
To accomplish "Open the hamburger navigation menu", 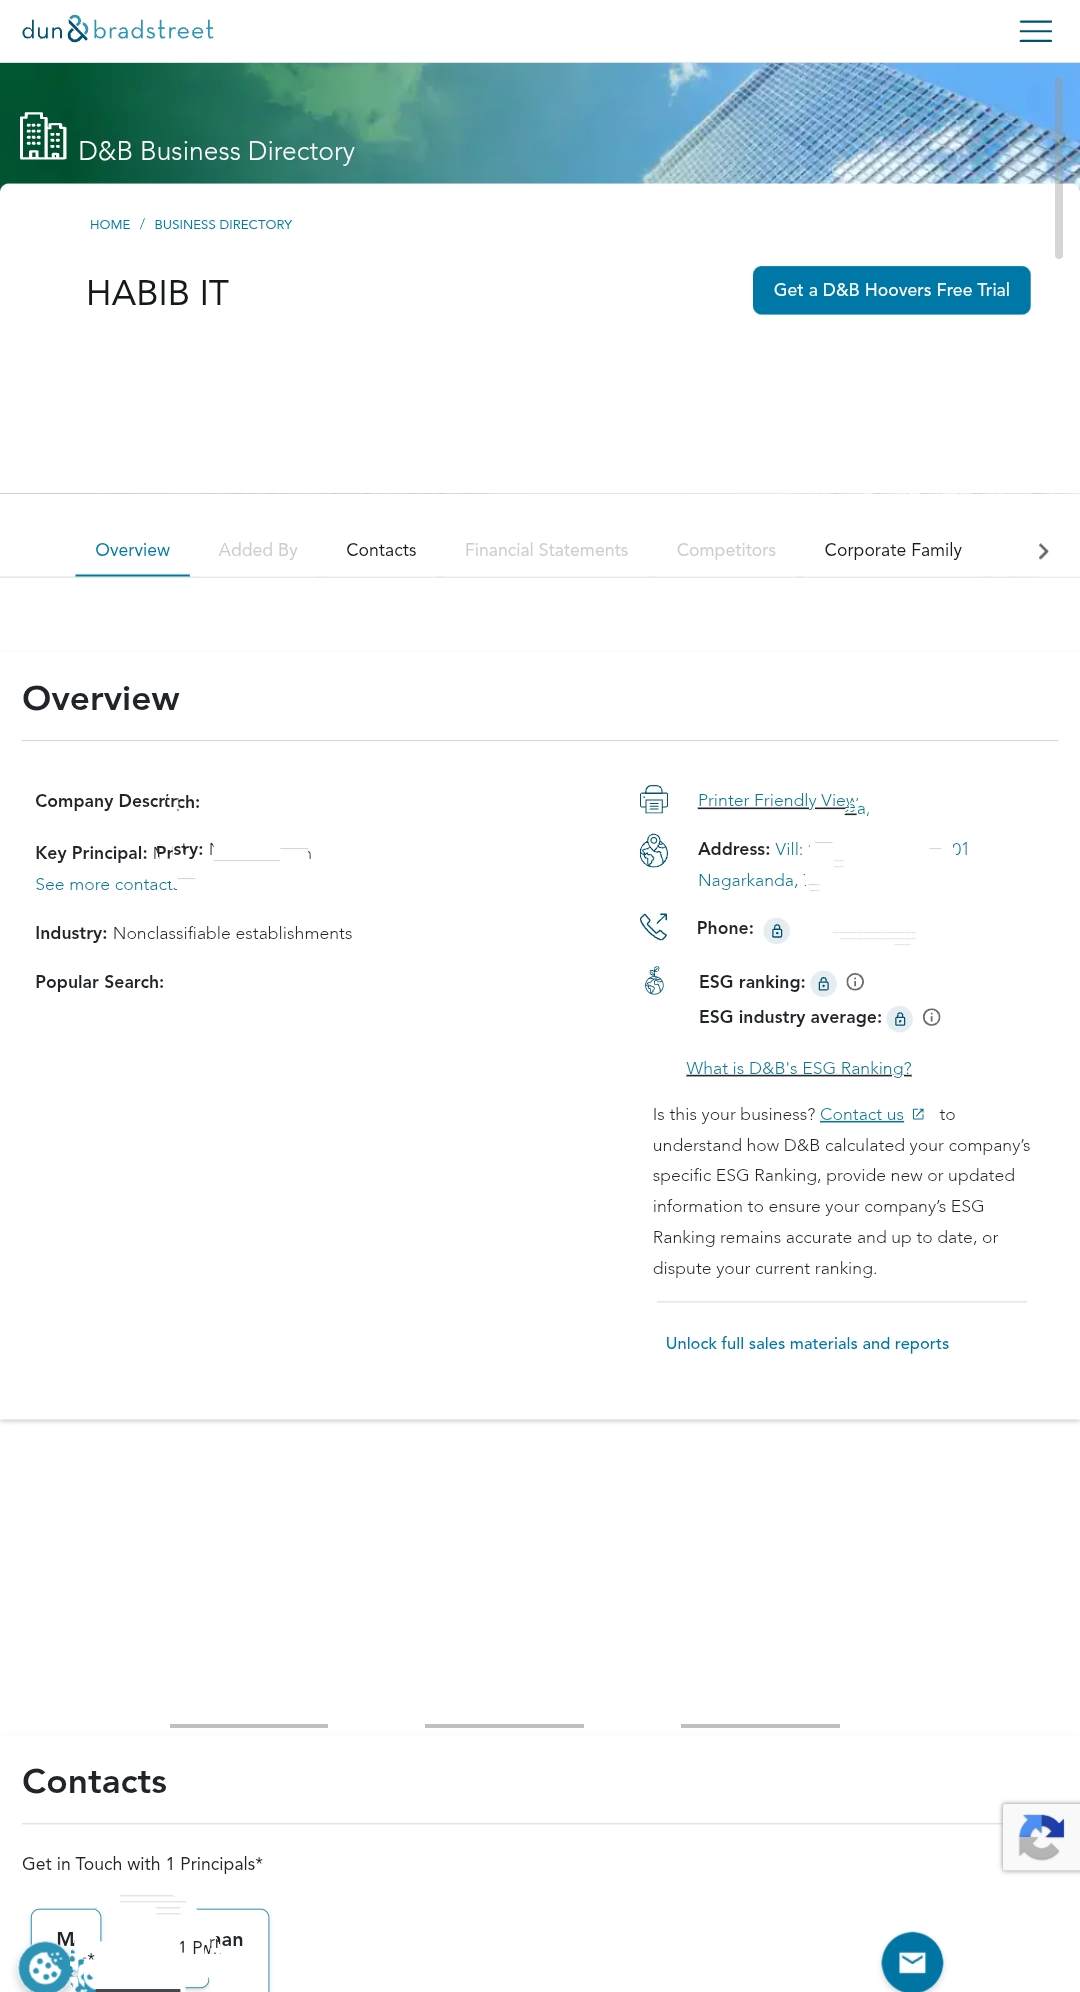I will click(x=1035, y=31).
